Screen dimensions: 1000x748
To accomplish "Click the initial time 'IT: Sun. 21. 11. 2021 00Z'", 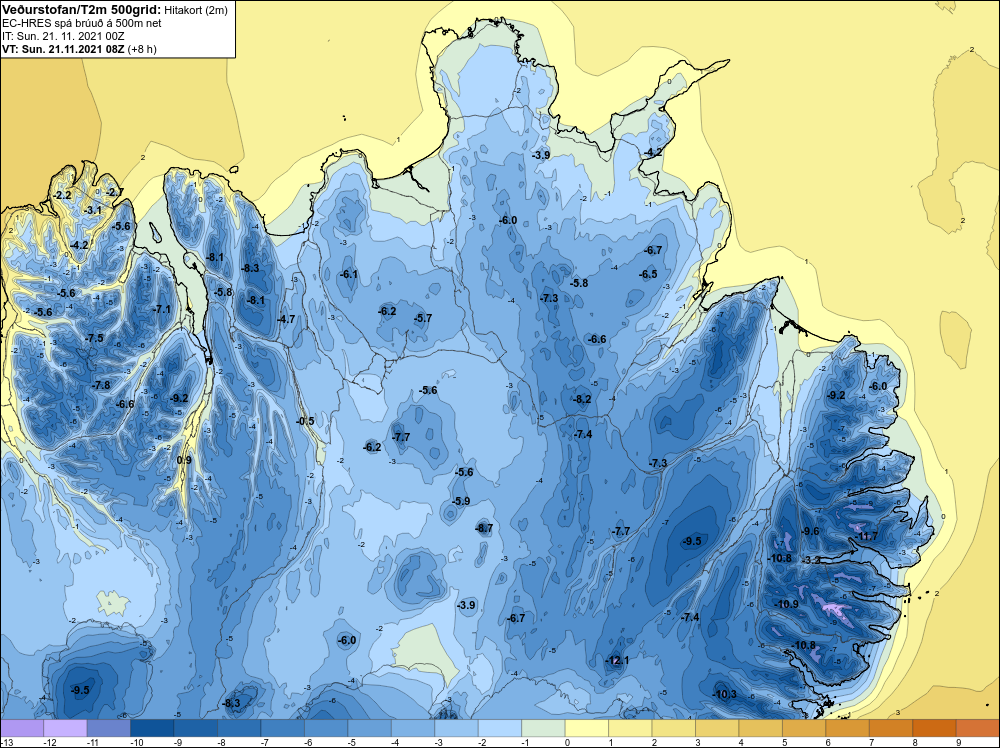I will [63, 36].
